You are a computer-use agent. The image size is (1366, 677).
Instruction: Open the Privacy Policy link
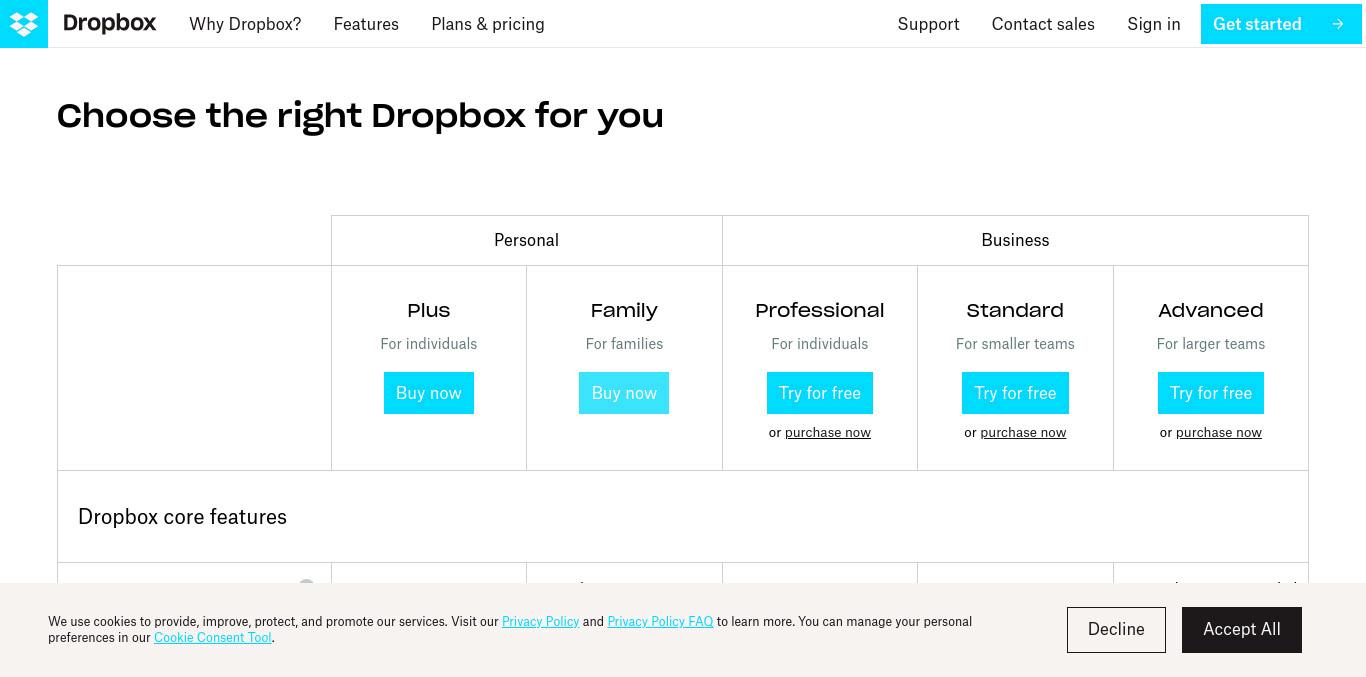(540, 622)
